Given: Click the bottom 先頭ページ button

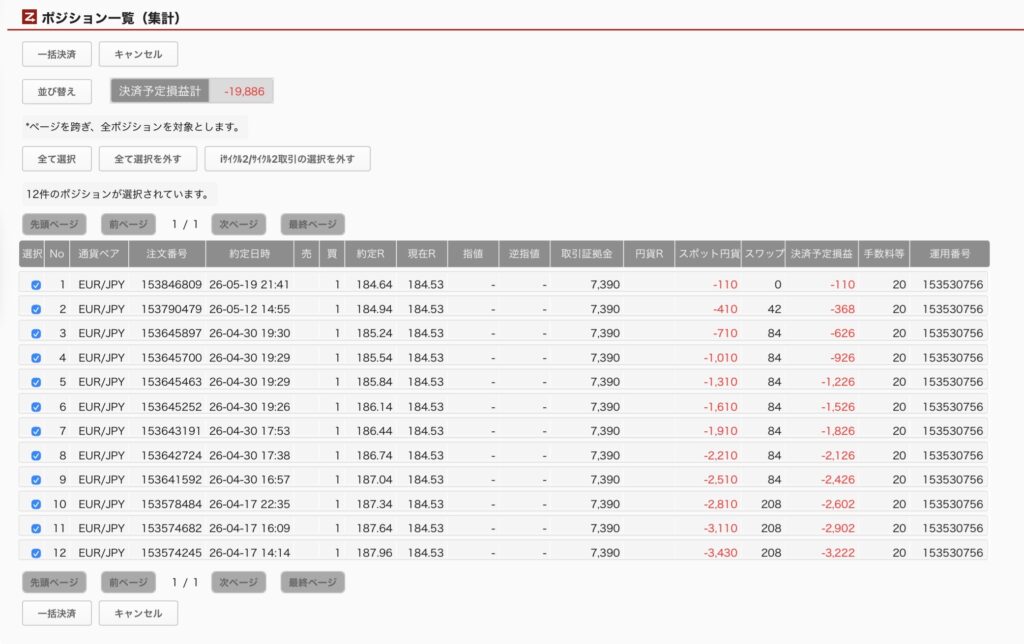Looking at the screenshot, I should click(x=54, y=582).
